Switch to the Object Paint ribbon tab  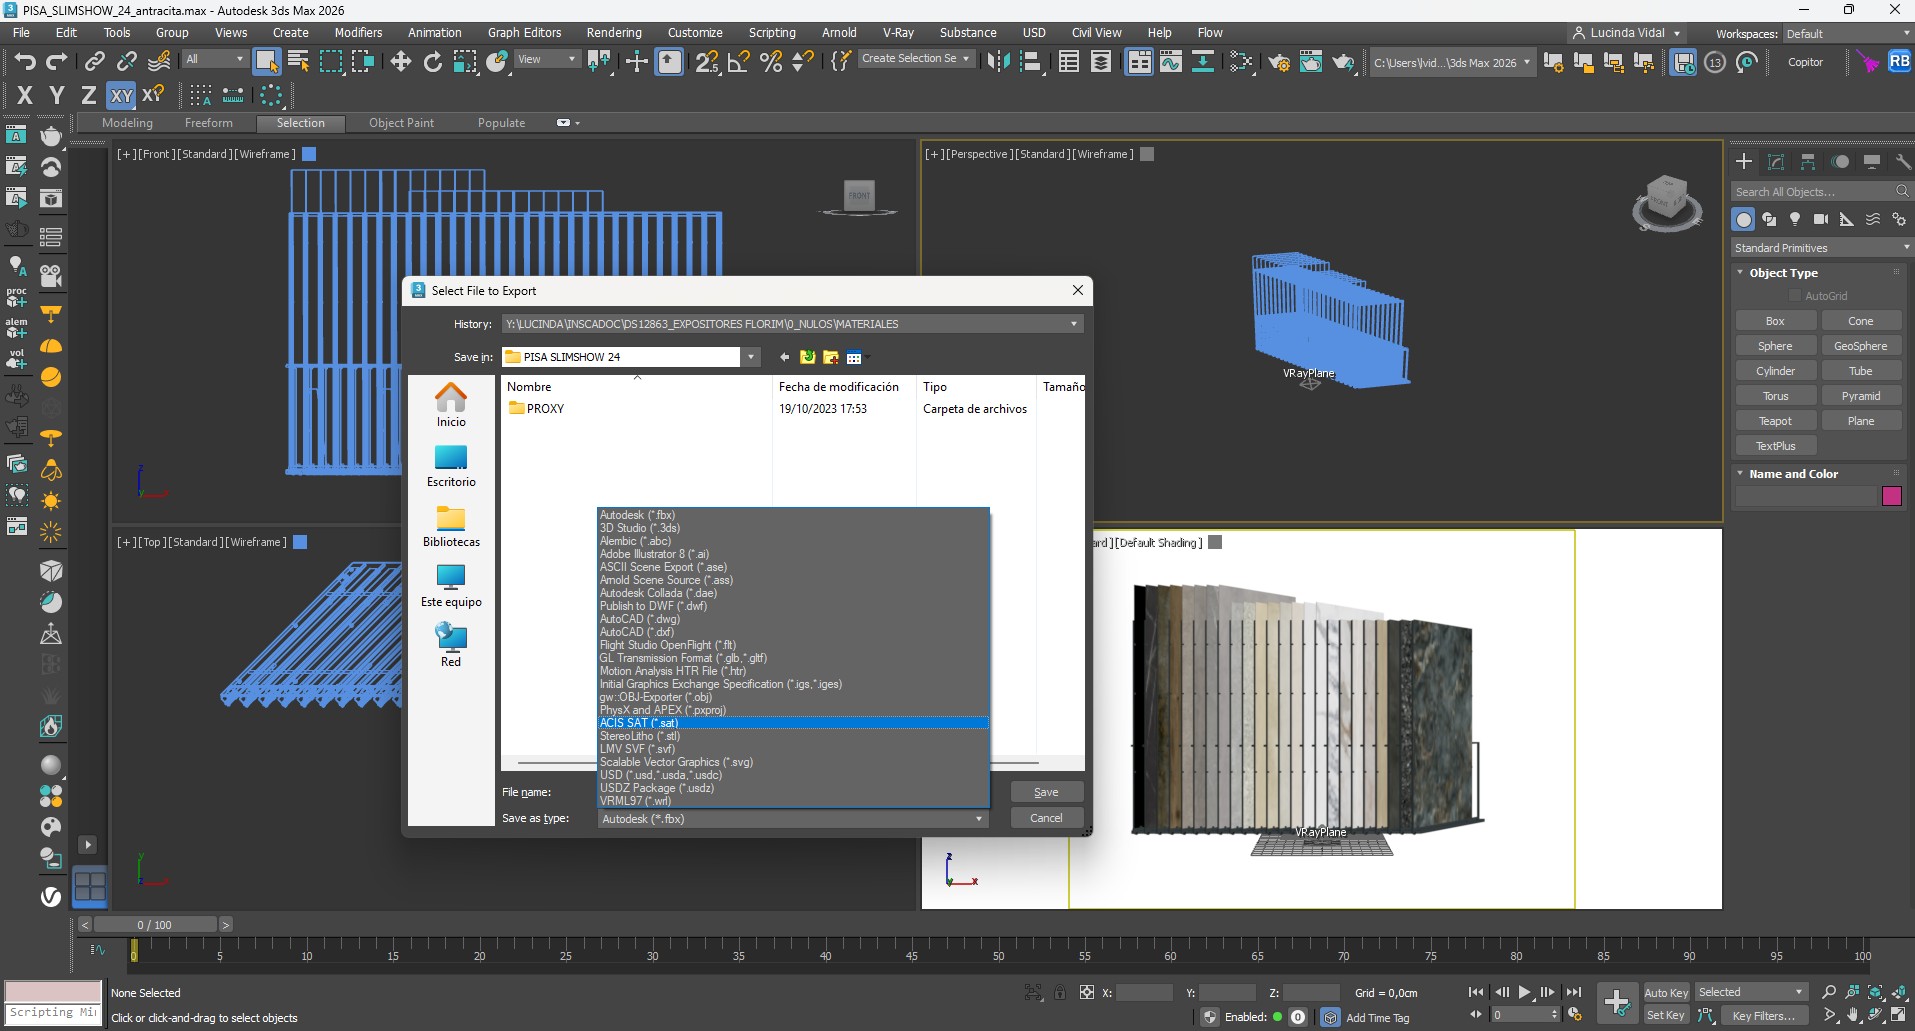401,123
